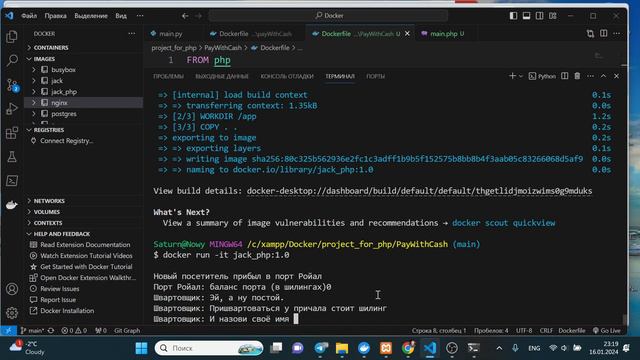The height and width of the screenshot is (360, 640).
Task: Click the Git Graph status bar item
Action: coord(127,331)
